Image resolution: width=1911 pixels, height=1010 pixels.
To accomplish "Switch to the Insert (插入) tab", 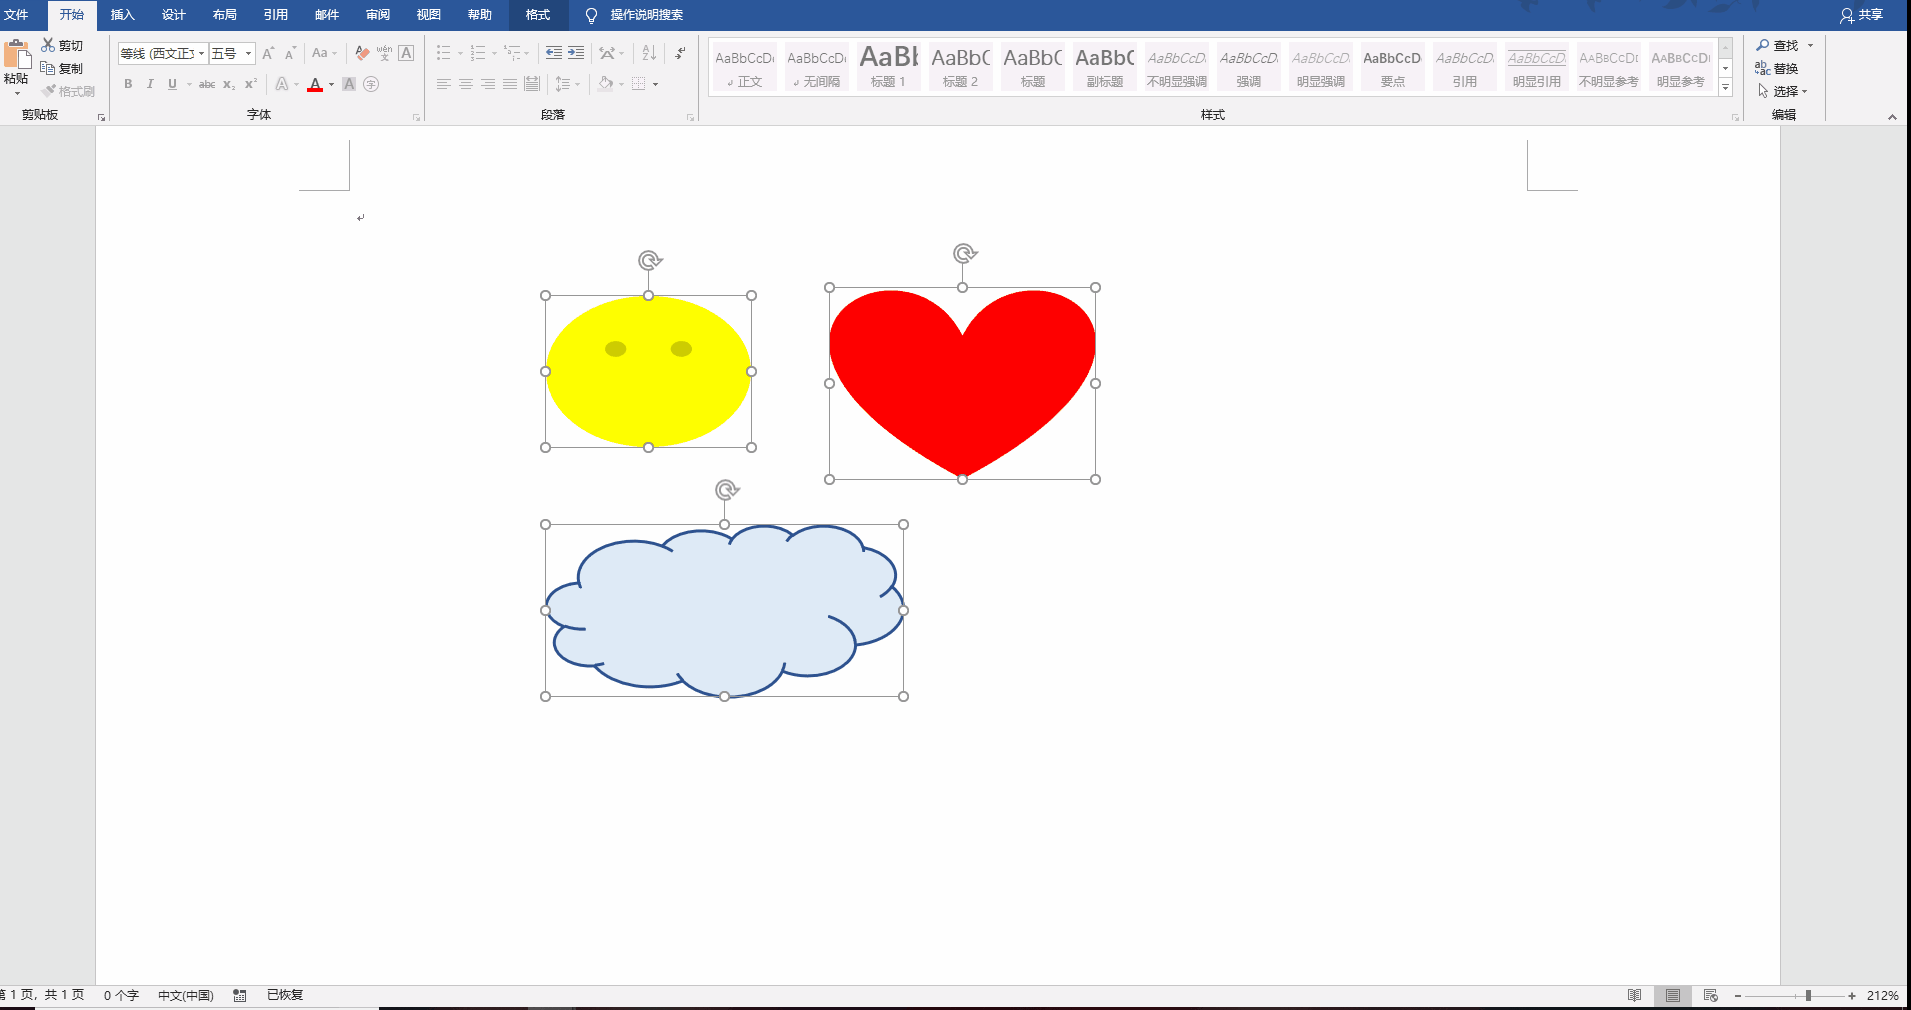I will 122,15.
